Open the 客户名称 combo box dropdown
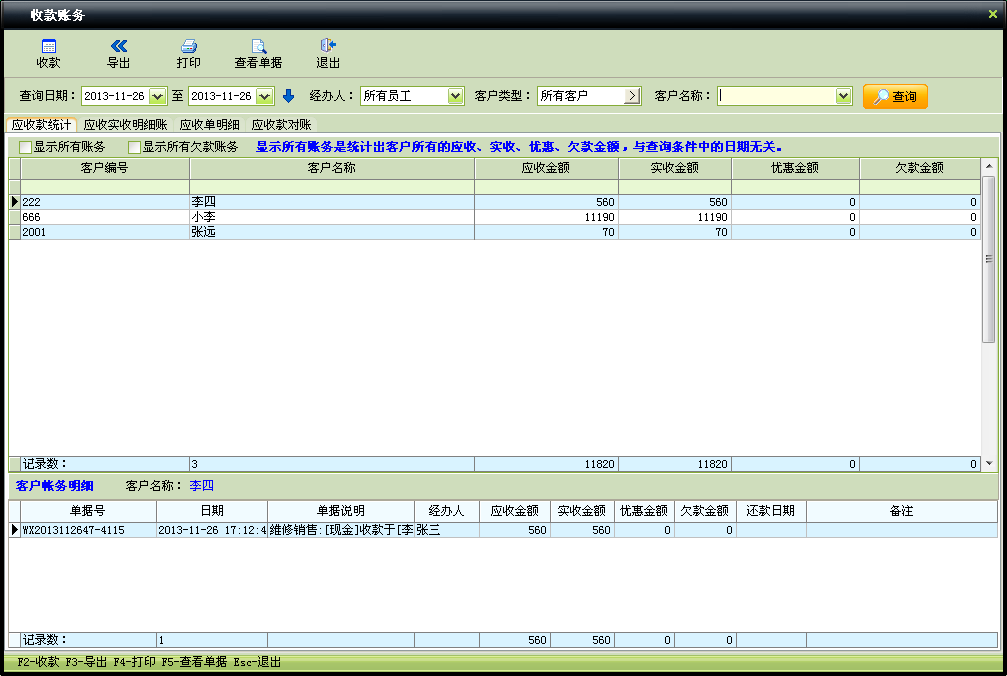Screen dimensions: 1007x676 [x=843, y=96]
